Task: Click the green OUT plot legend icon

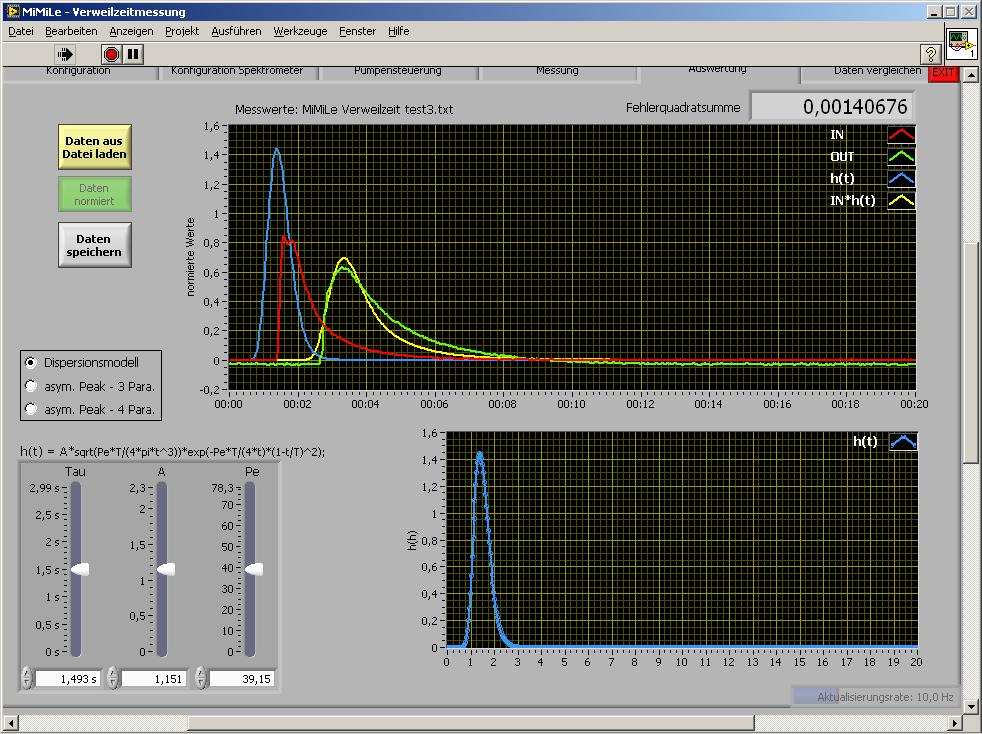Action: coord(901,157)
